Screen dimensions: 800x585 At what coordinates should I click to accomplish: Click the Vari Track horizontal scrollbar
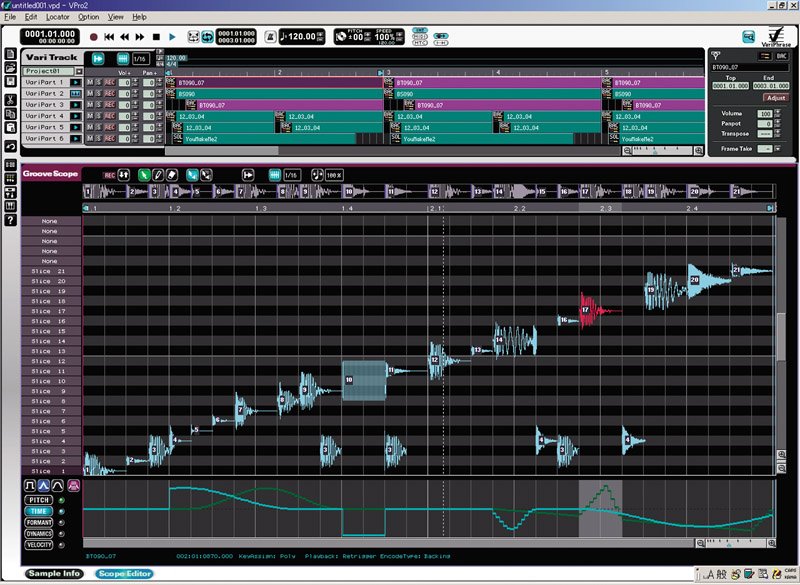(x=393, y=150)
